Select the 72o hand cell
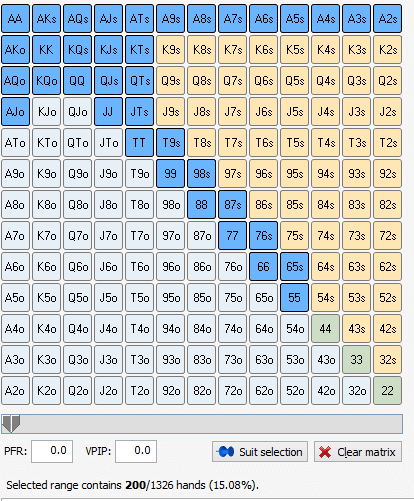This screenshot has height=501, width=414. click(232, 391)
